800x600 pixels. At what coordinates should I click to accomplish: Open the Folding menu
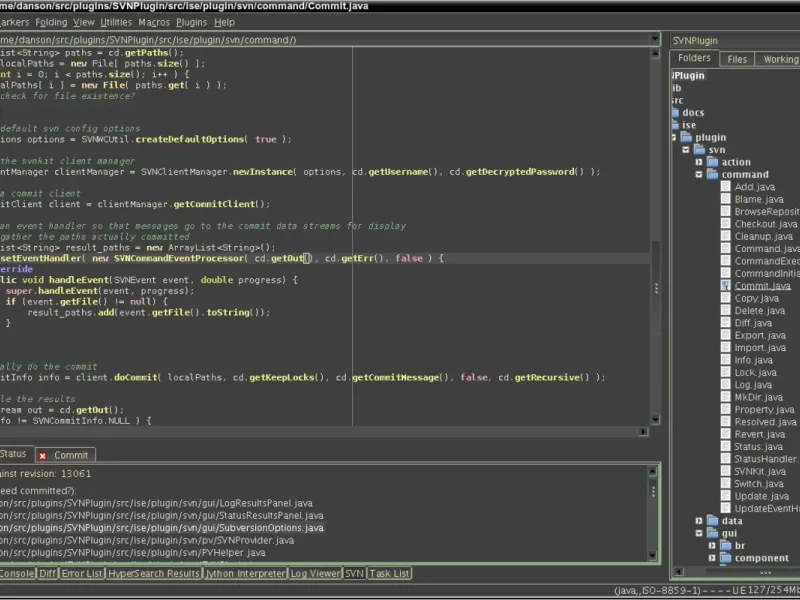51,22
